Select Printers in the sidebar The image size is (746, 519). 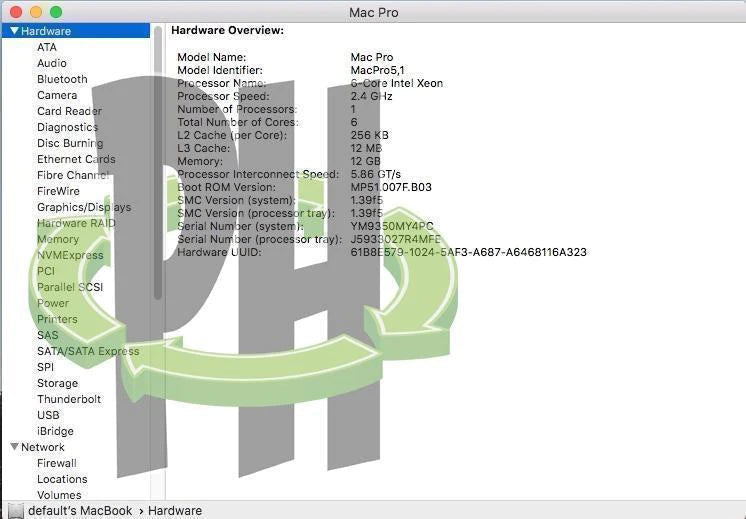pos(57,319)
